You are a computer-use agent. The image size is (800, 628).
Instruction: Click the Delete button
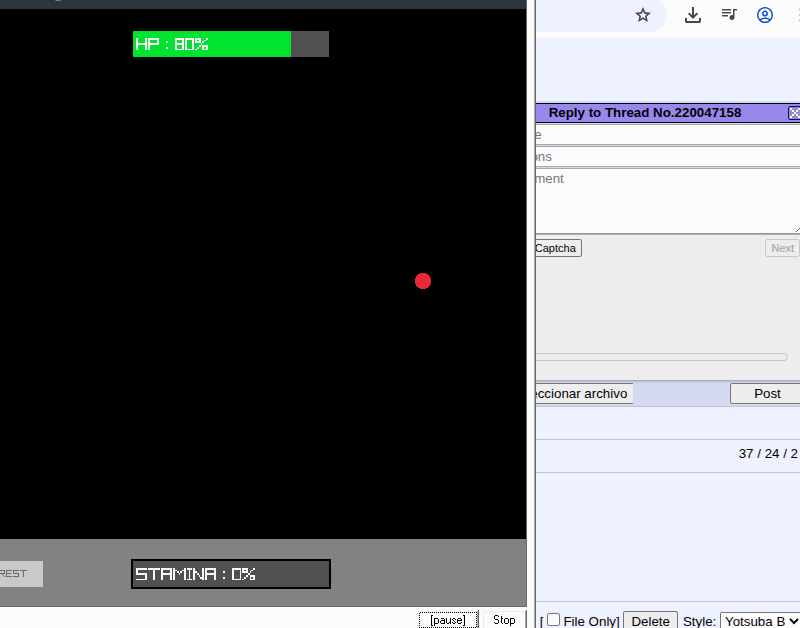click(650, 621)
